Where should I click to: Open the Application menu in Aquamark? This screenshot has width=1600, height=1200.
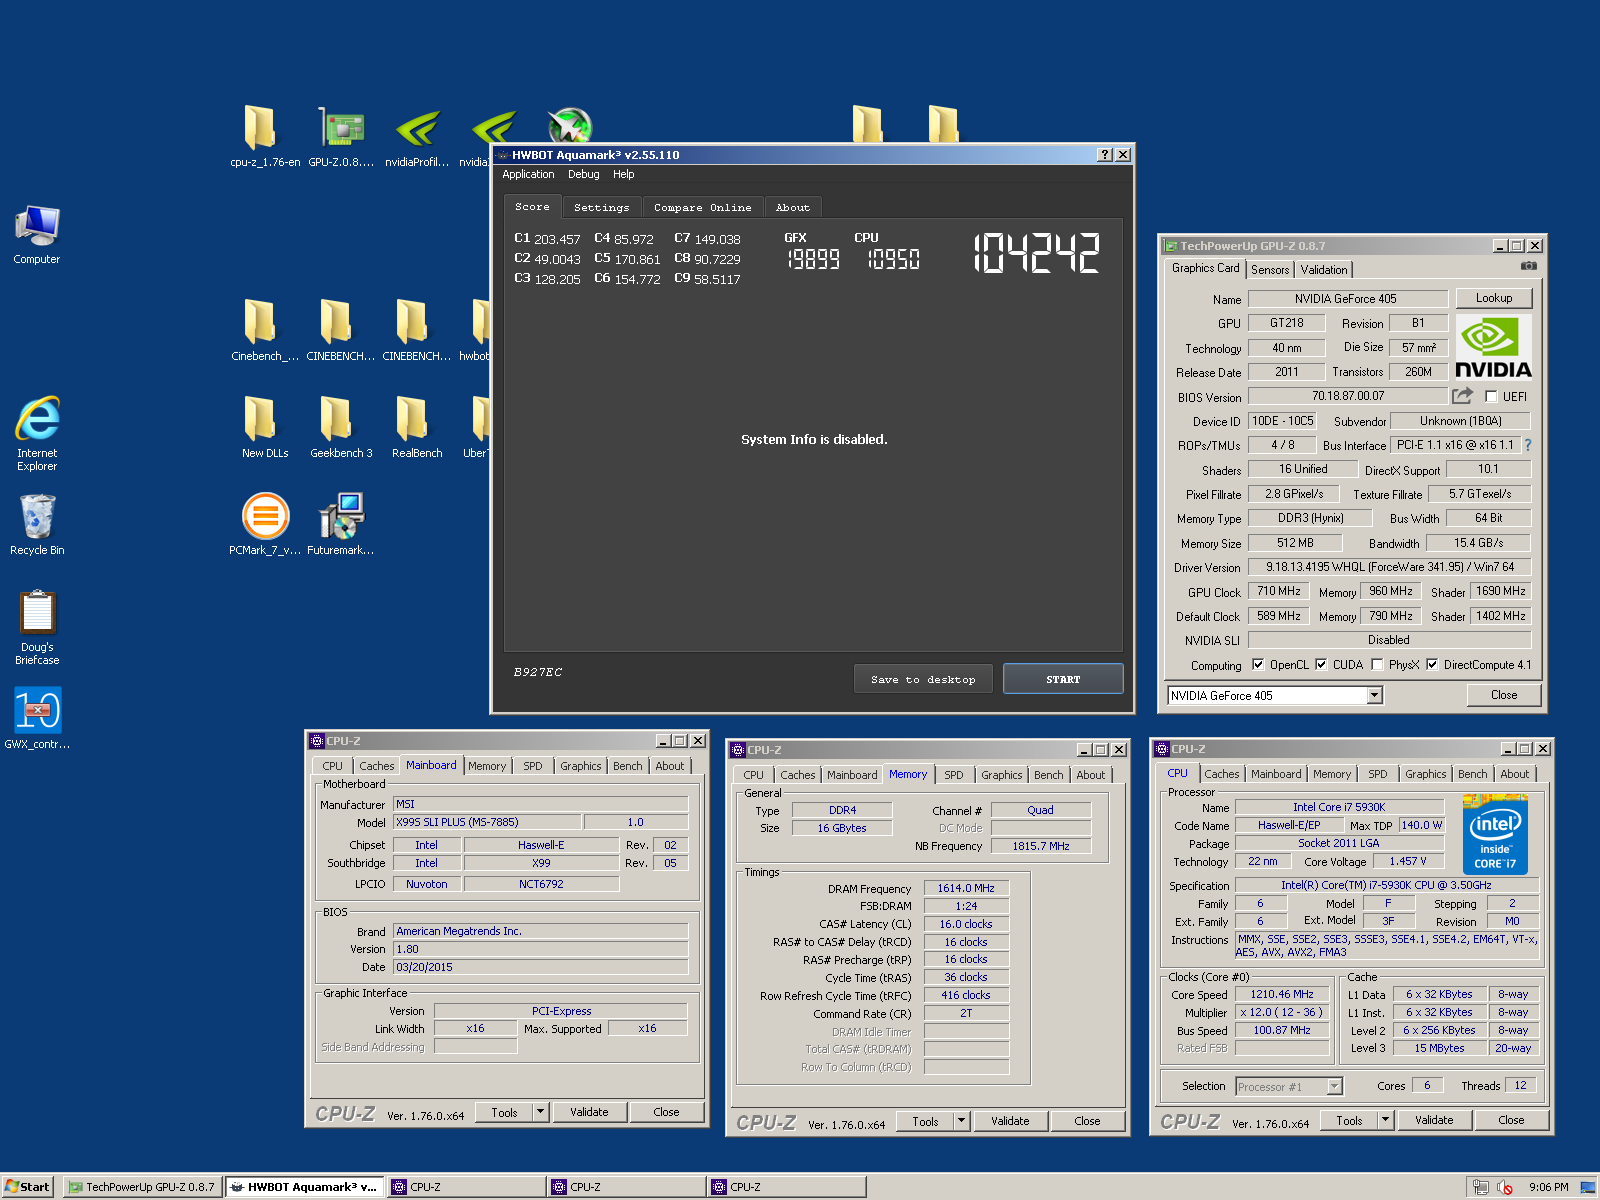528,174
